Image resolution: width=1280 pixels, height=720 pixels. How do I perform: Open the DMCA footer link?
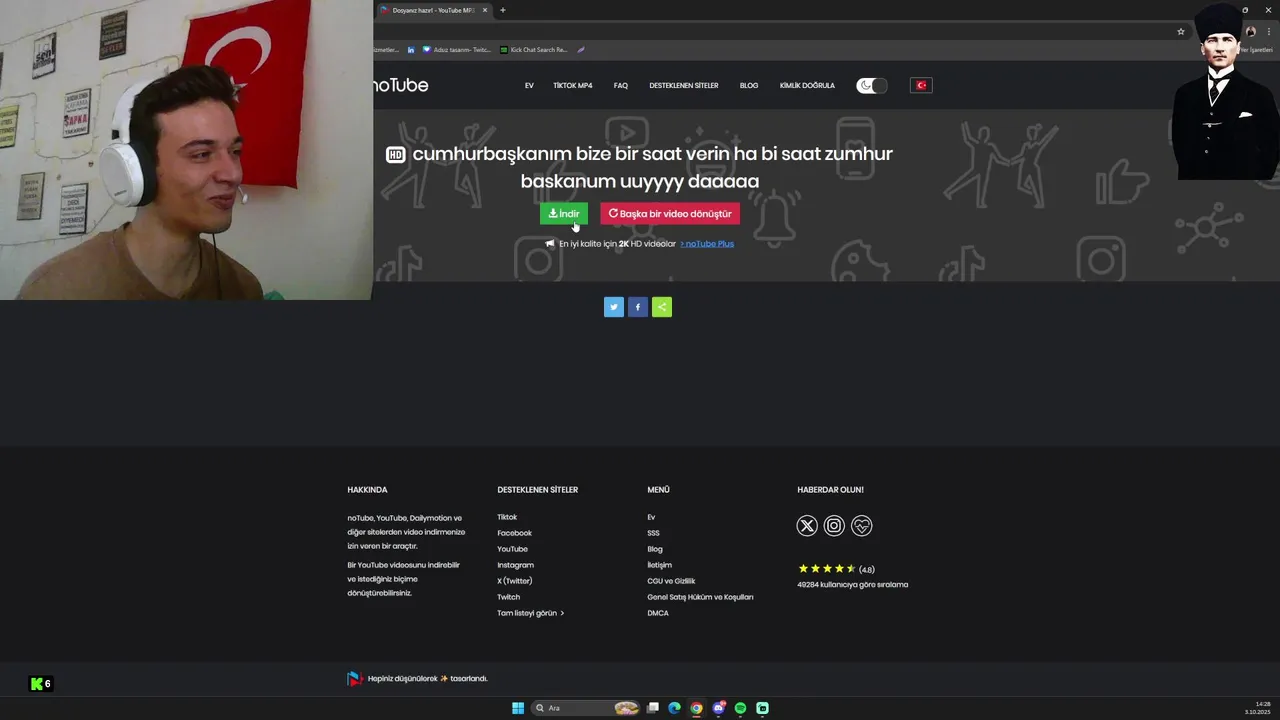point(658,613)
